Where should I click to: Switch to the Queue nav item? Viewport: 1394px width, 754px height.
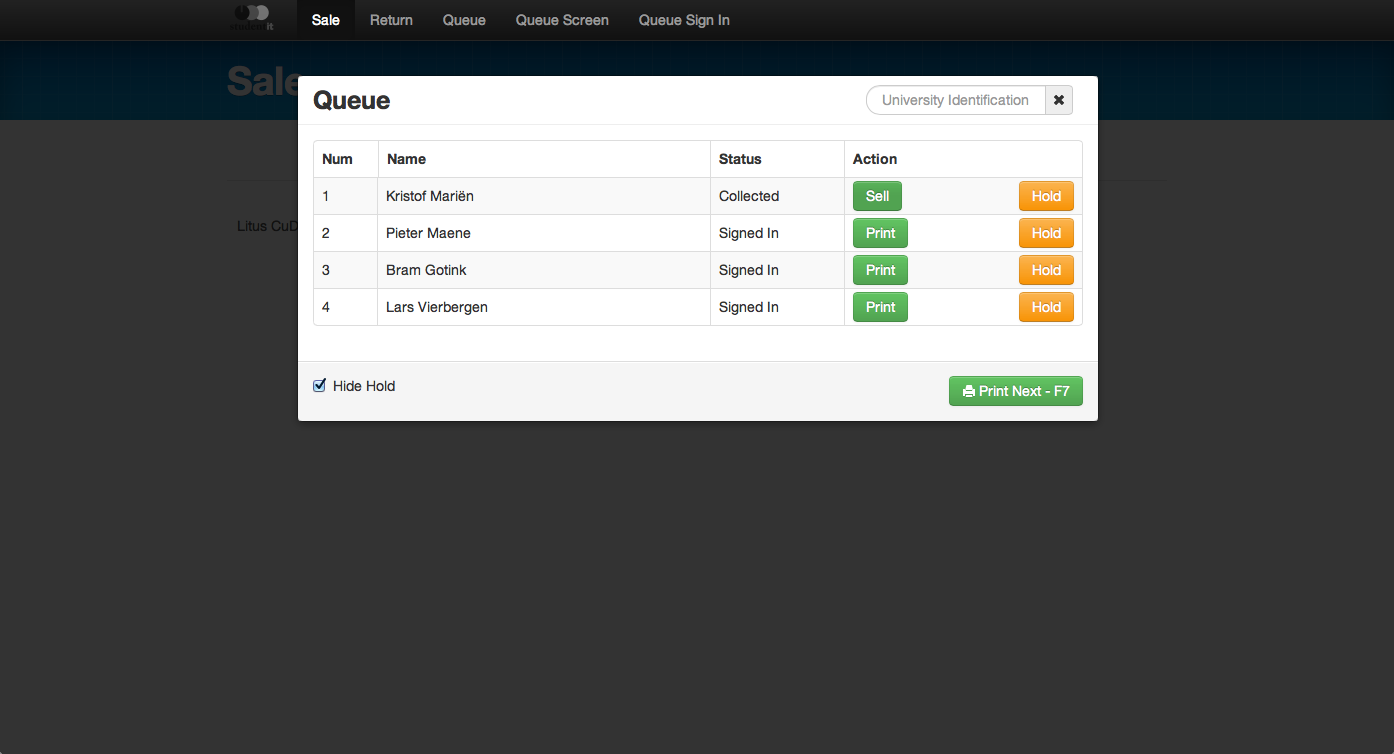click(x=464, y=20)
